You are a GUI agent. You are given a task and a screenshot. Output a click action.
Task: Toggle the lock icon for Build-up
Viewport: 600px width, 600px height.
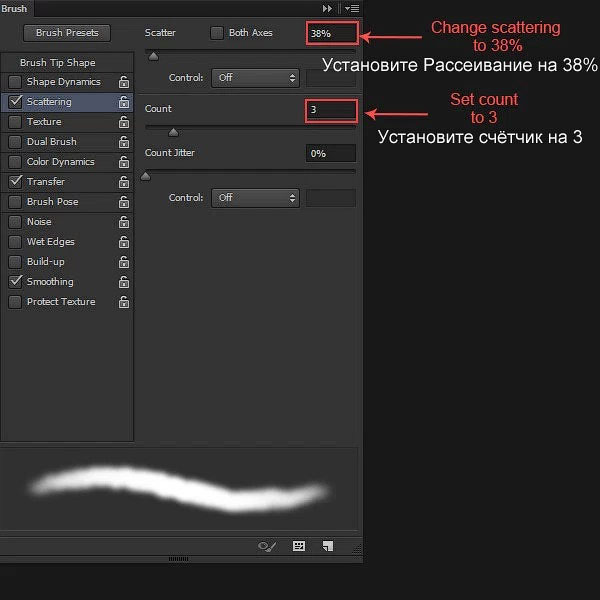[124, 262]
